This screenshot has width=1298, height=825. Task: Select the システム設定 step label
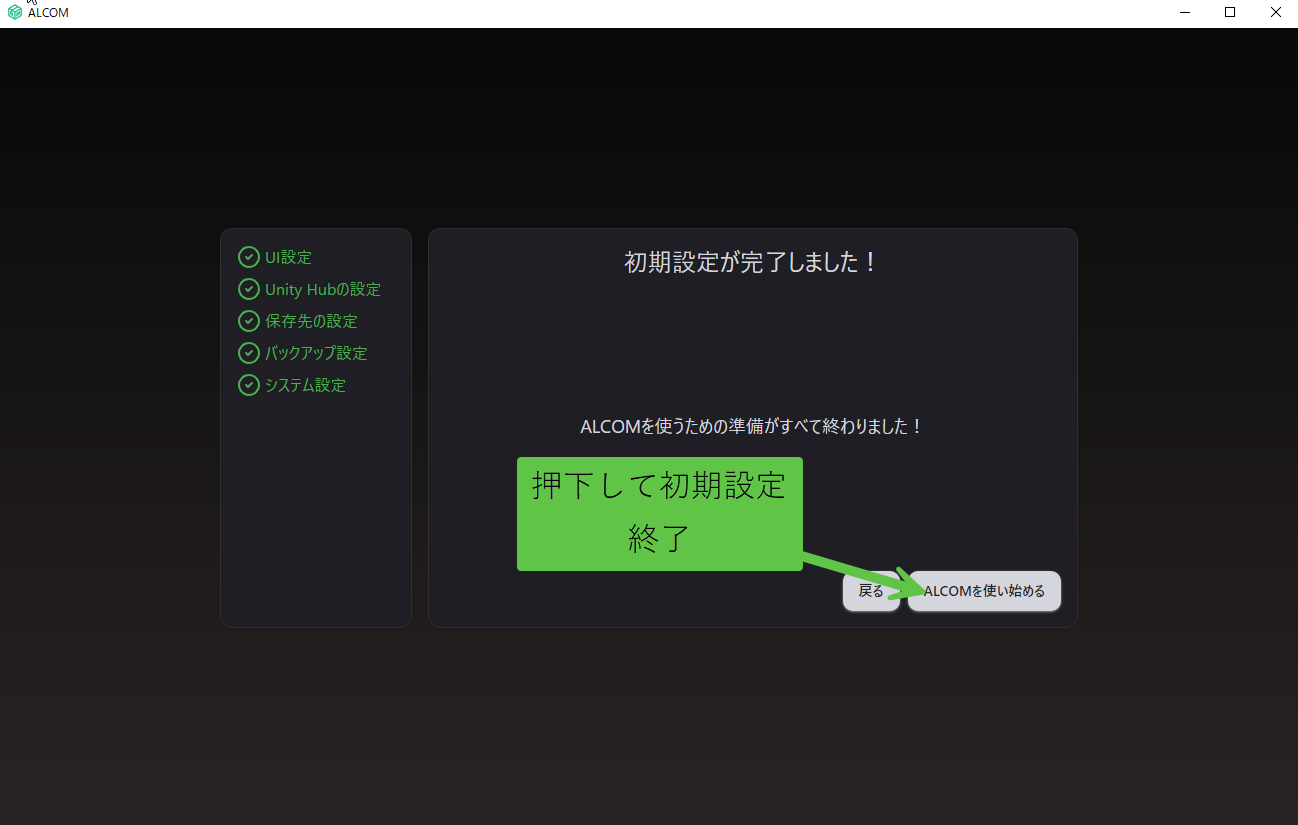click(305, 385)
